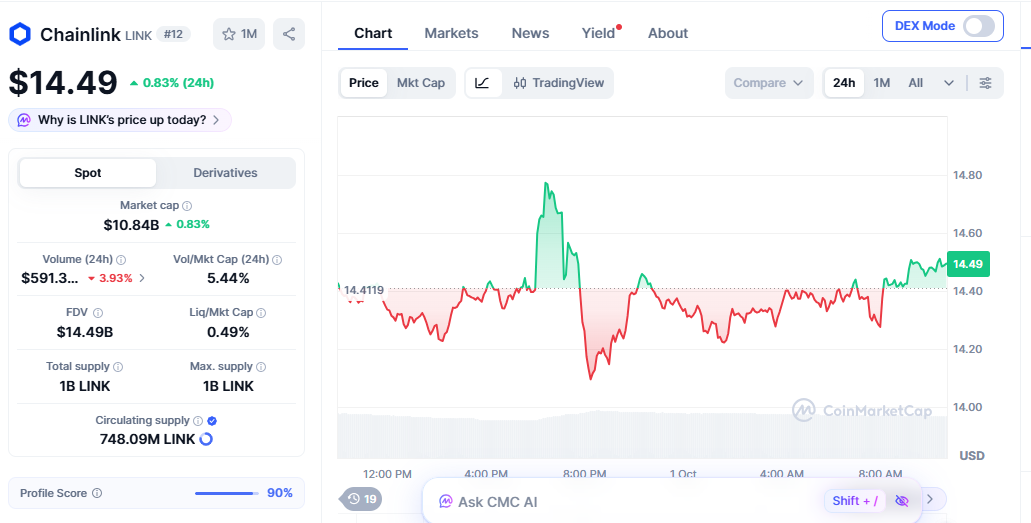
Task: Click the 3.93% volume change value
Action: pos(110,278)
